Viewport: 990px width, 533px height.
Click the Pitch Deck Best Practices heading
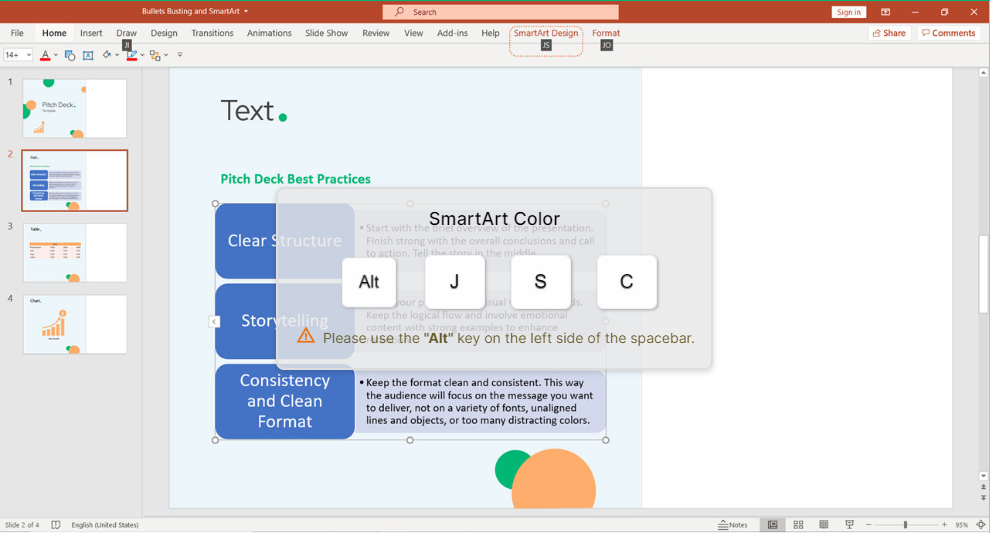coord(295,179)
